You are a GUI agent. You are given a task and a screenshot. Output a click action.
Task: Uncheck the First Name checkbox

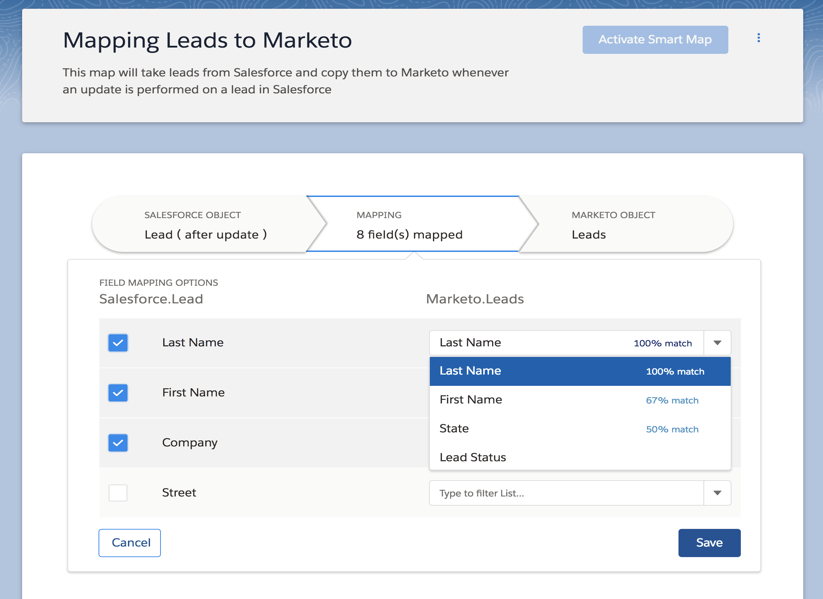pyautogui.click(x=118, y=393)
